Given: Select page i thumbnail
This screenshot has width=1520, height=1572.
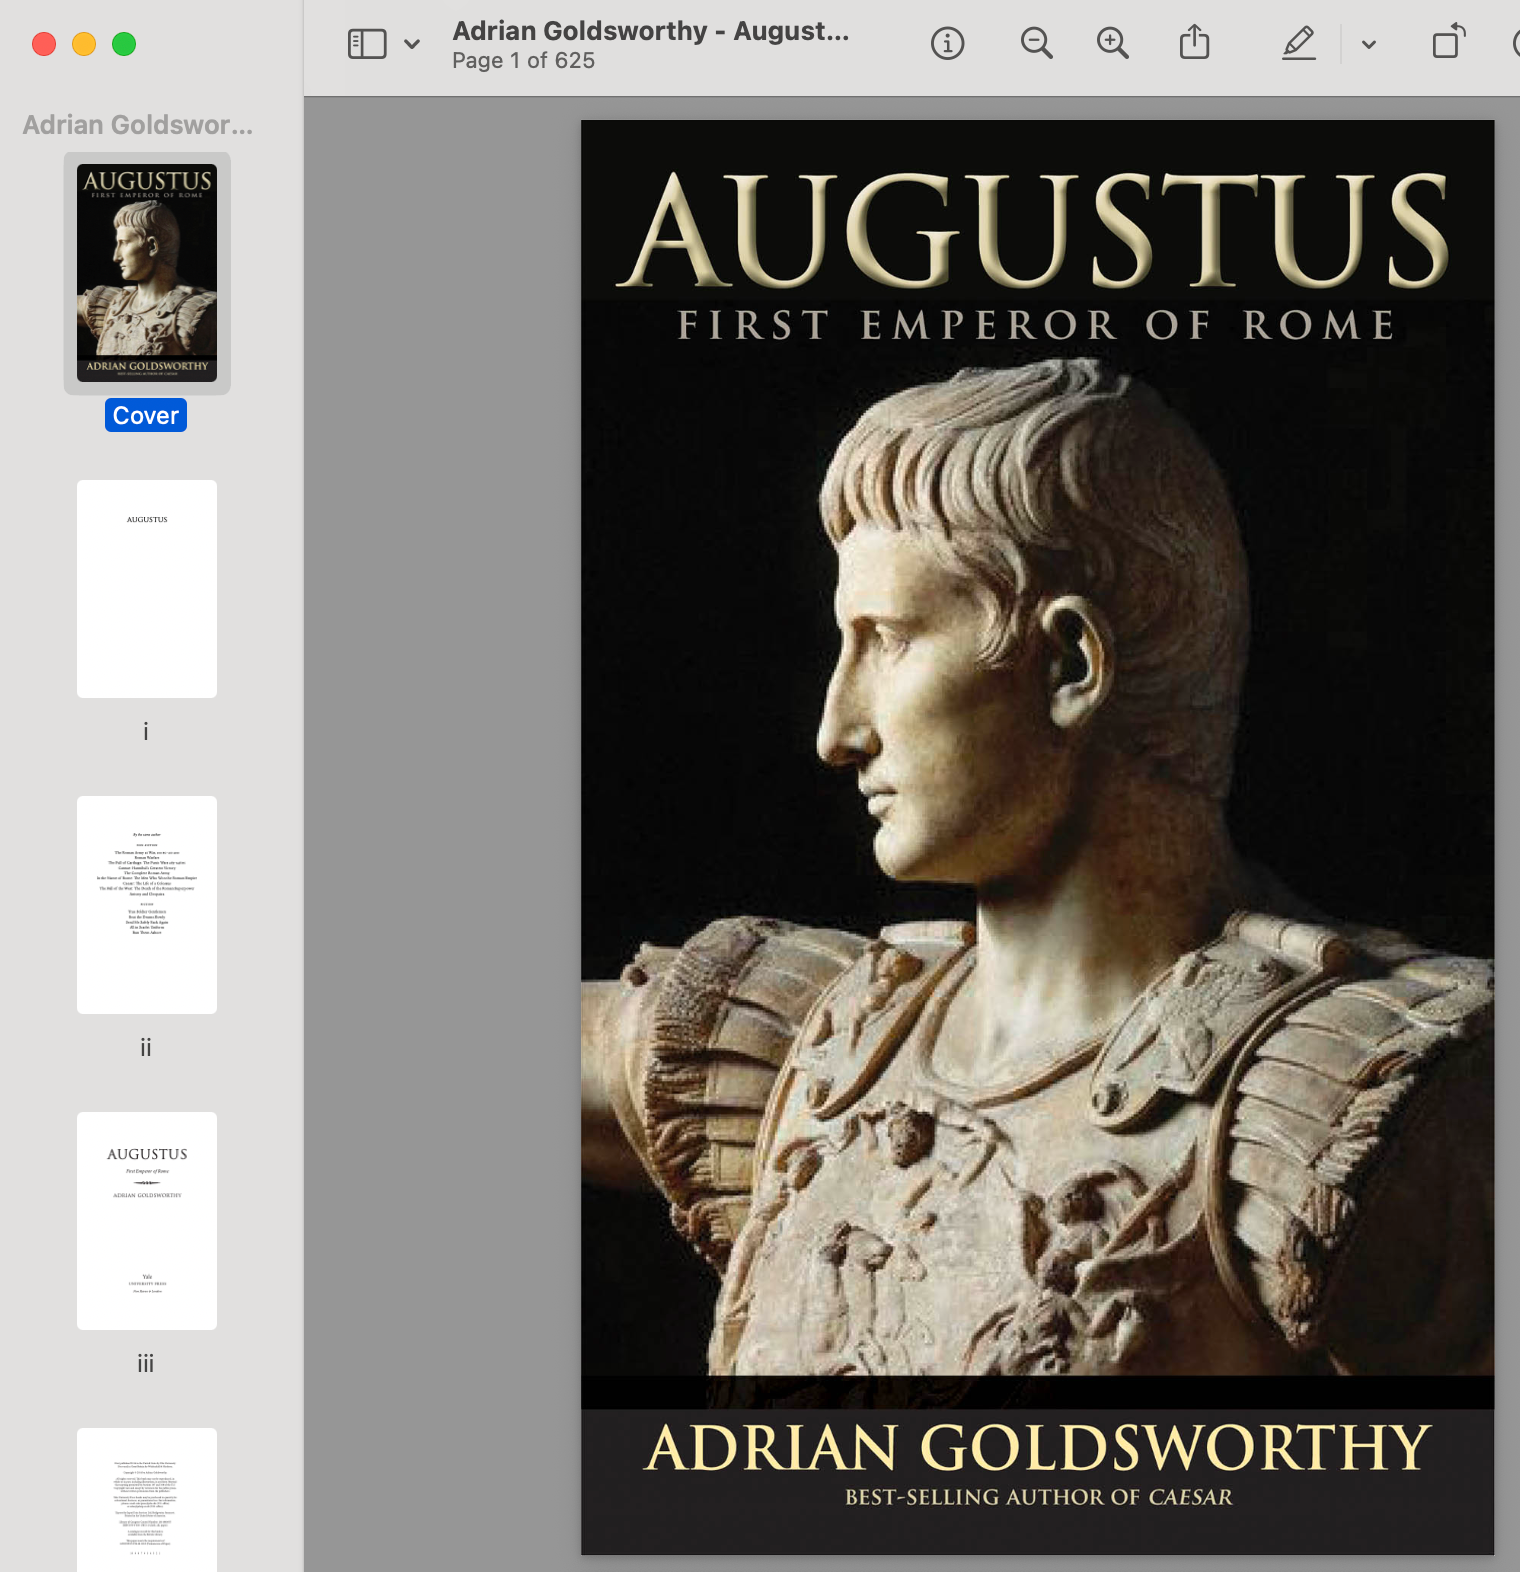Looking at the screenshot, I should point(147,589).
